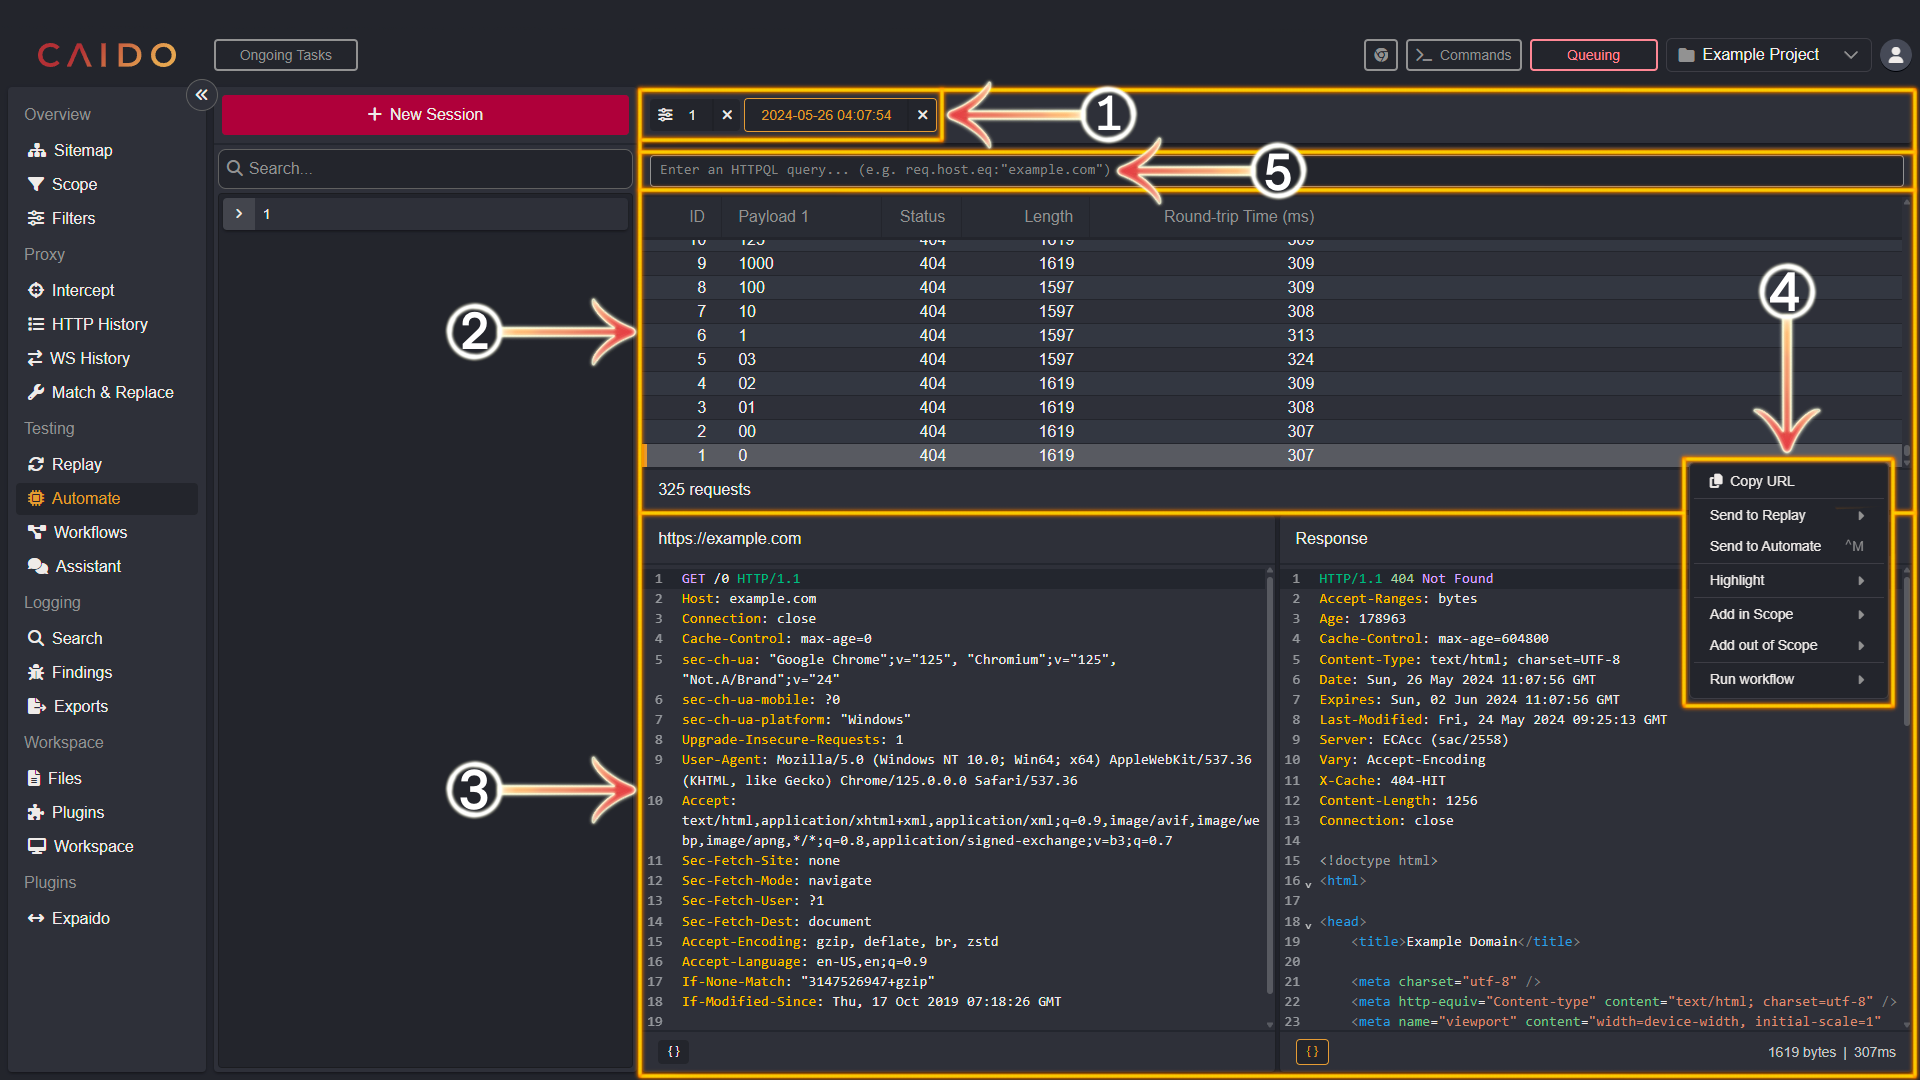The height and width of the screenshot is (1080, 1920).
Task: Click the CAIDO logo
Action: click(107, 55)
